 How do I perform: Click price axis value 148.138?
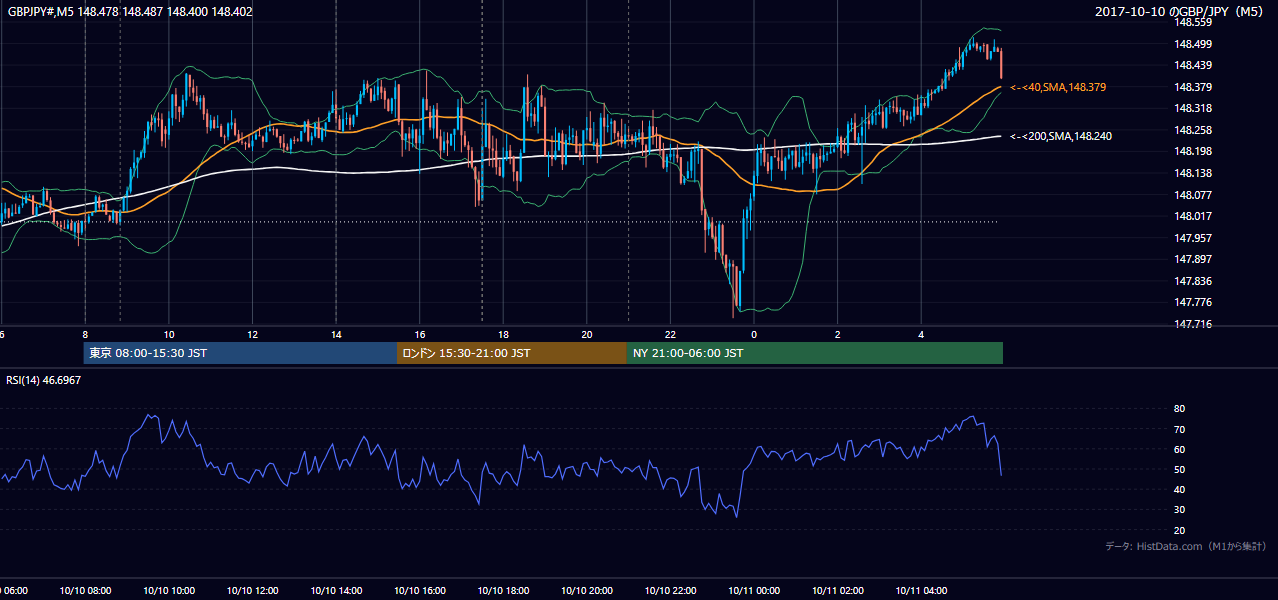pos(1193,173)
